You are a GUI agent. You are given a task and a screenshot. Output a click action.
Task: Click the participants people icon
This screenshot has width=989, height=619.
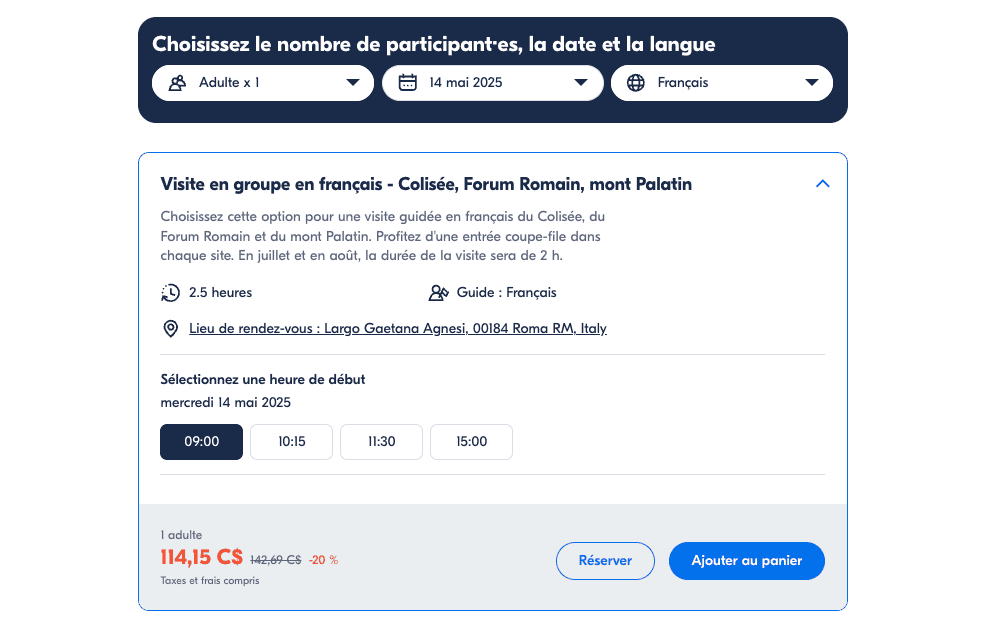(x=178, y=83)
